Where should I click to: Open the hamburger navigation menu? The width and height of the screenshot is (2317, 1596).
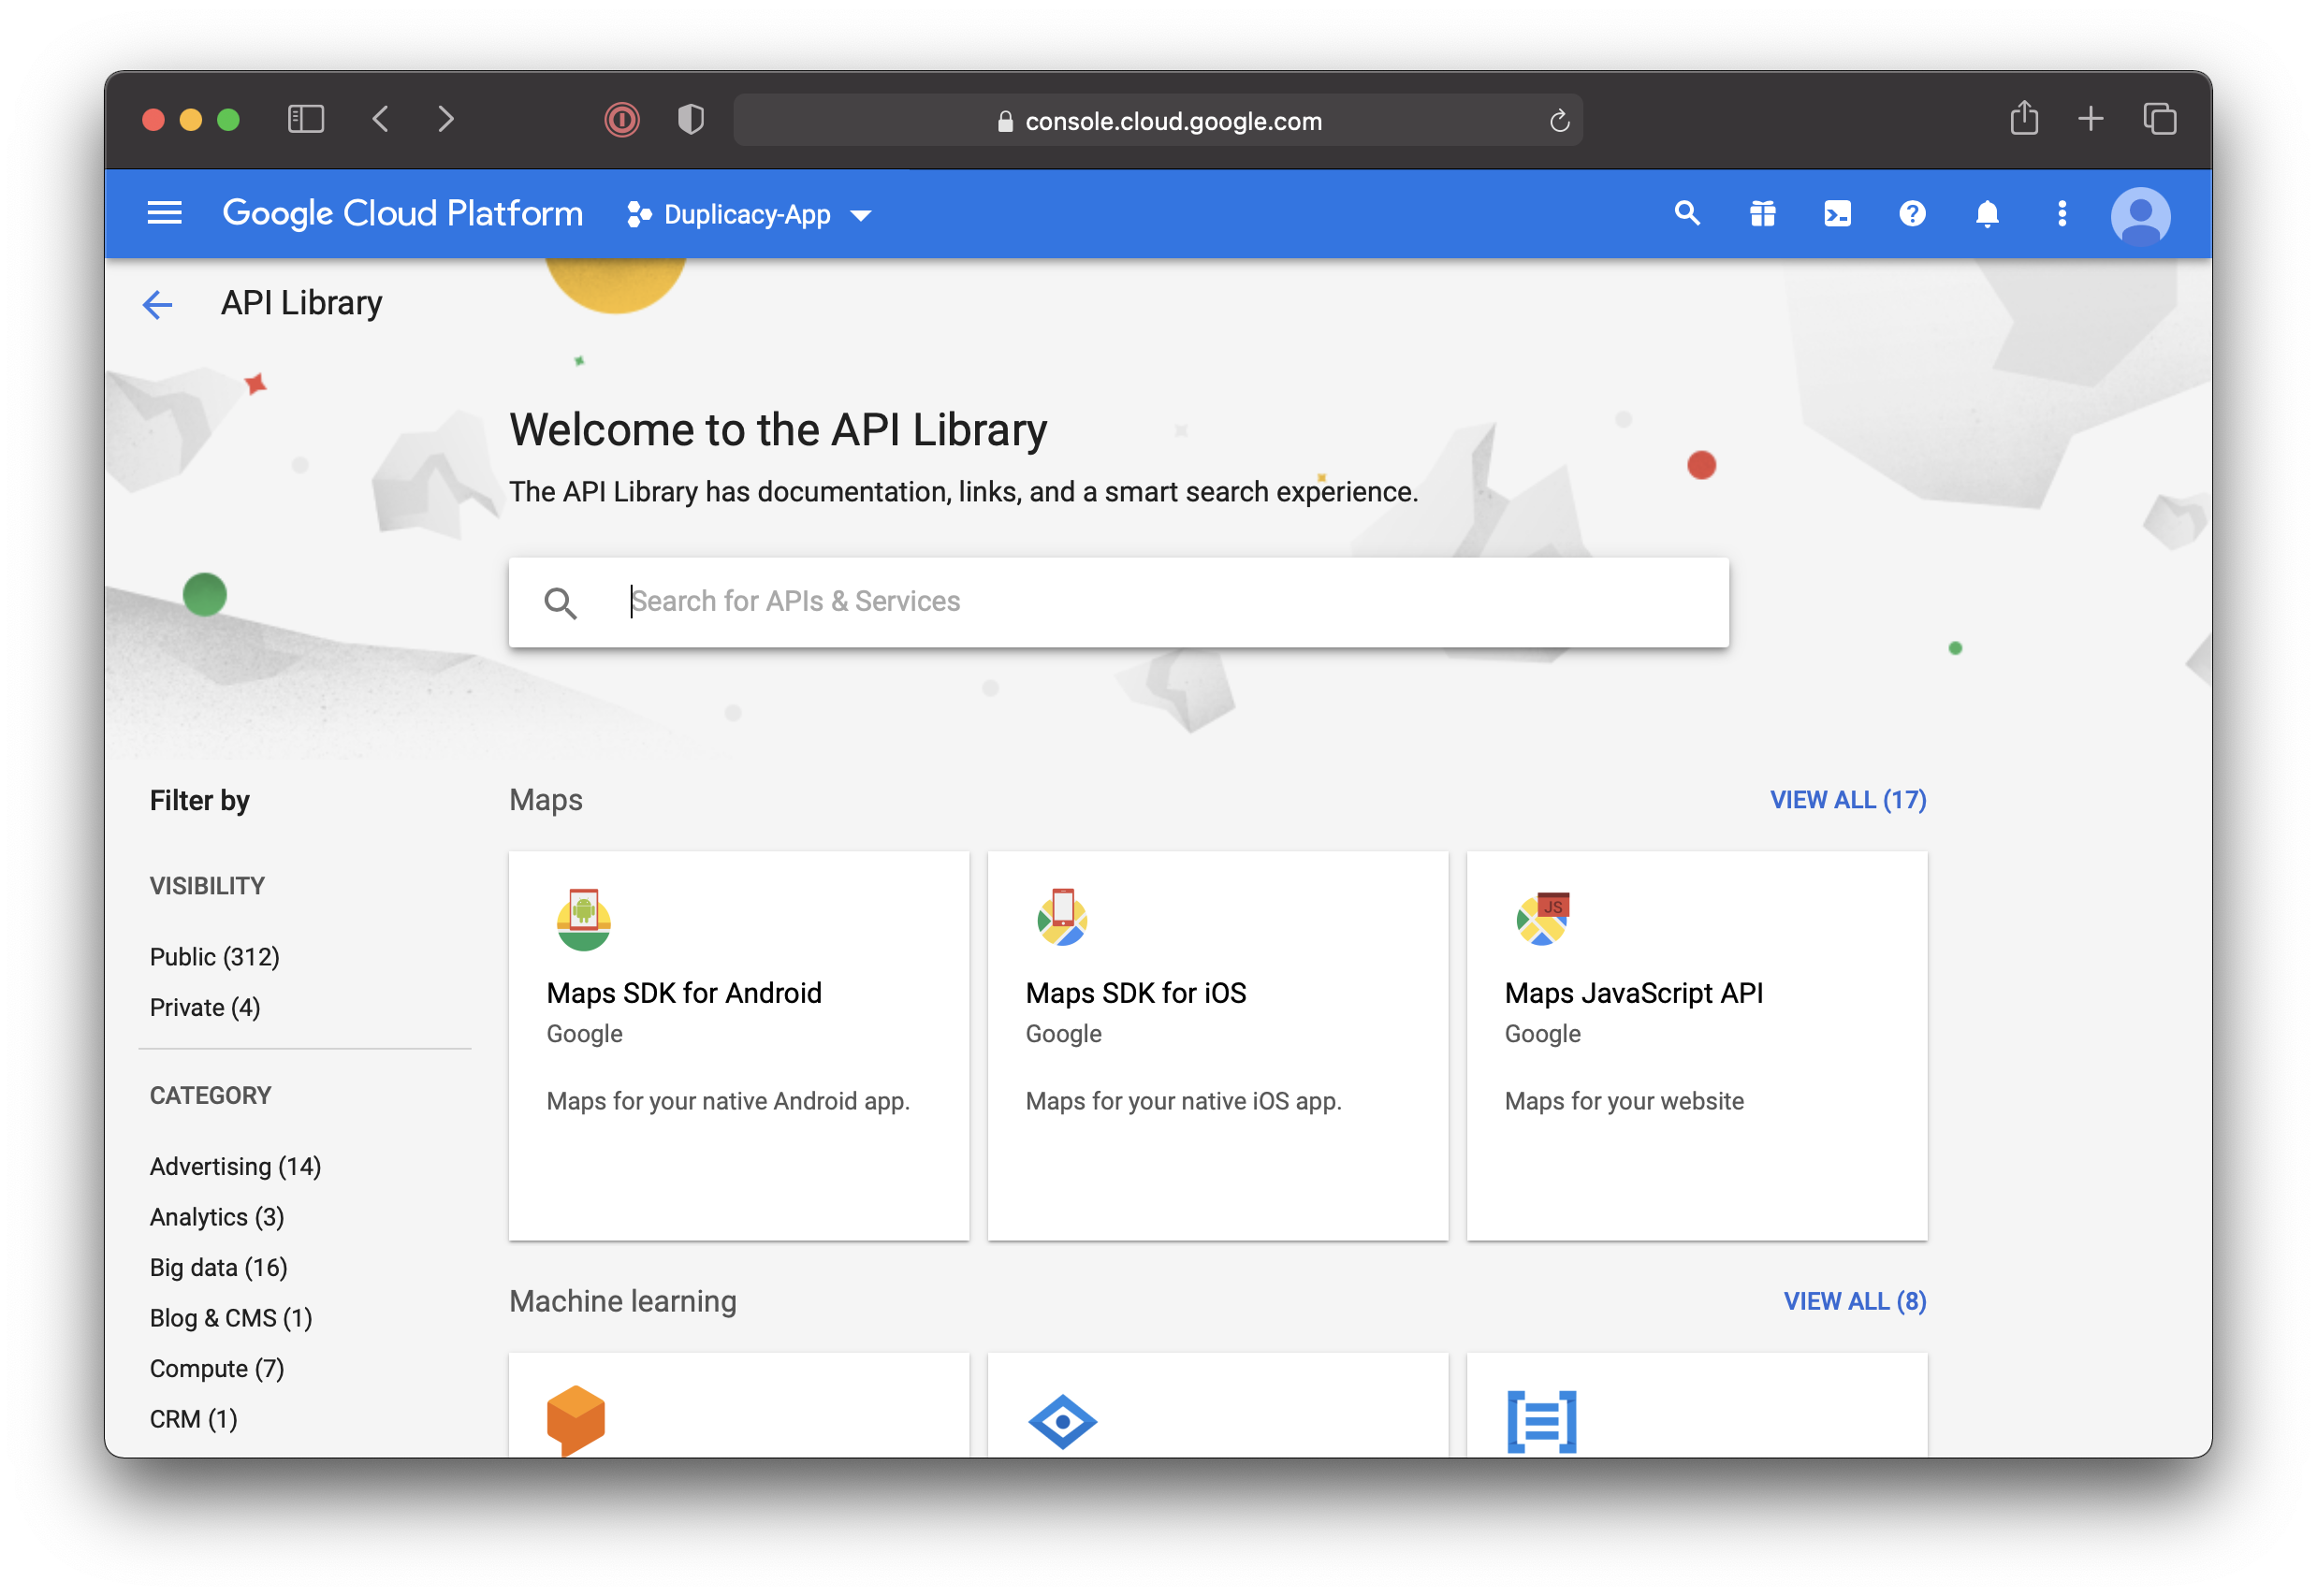(x=164, y=213)
